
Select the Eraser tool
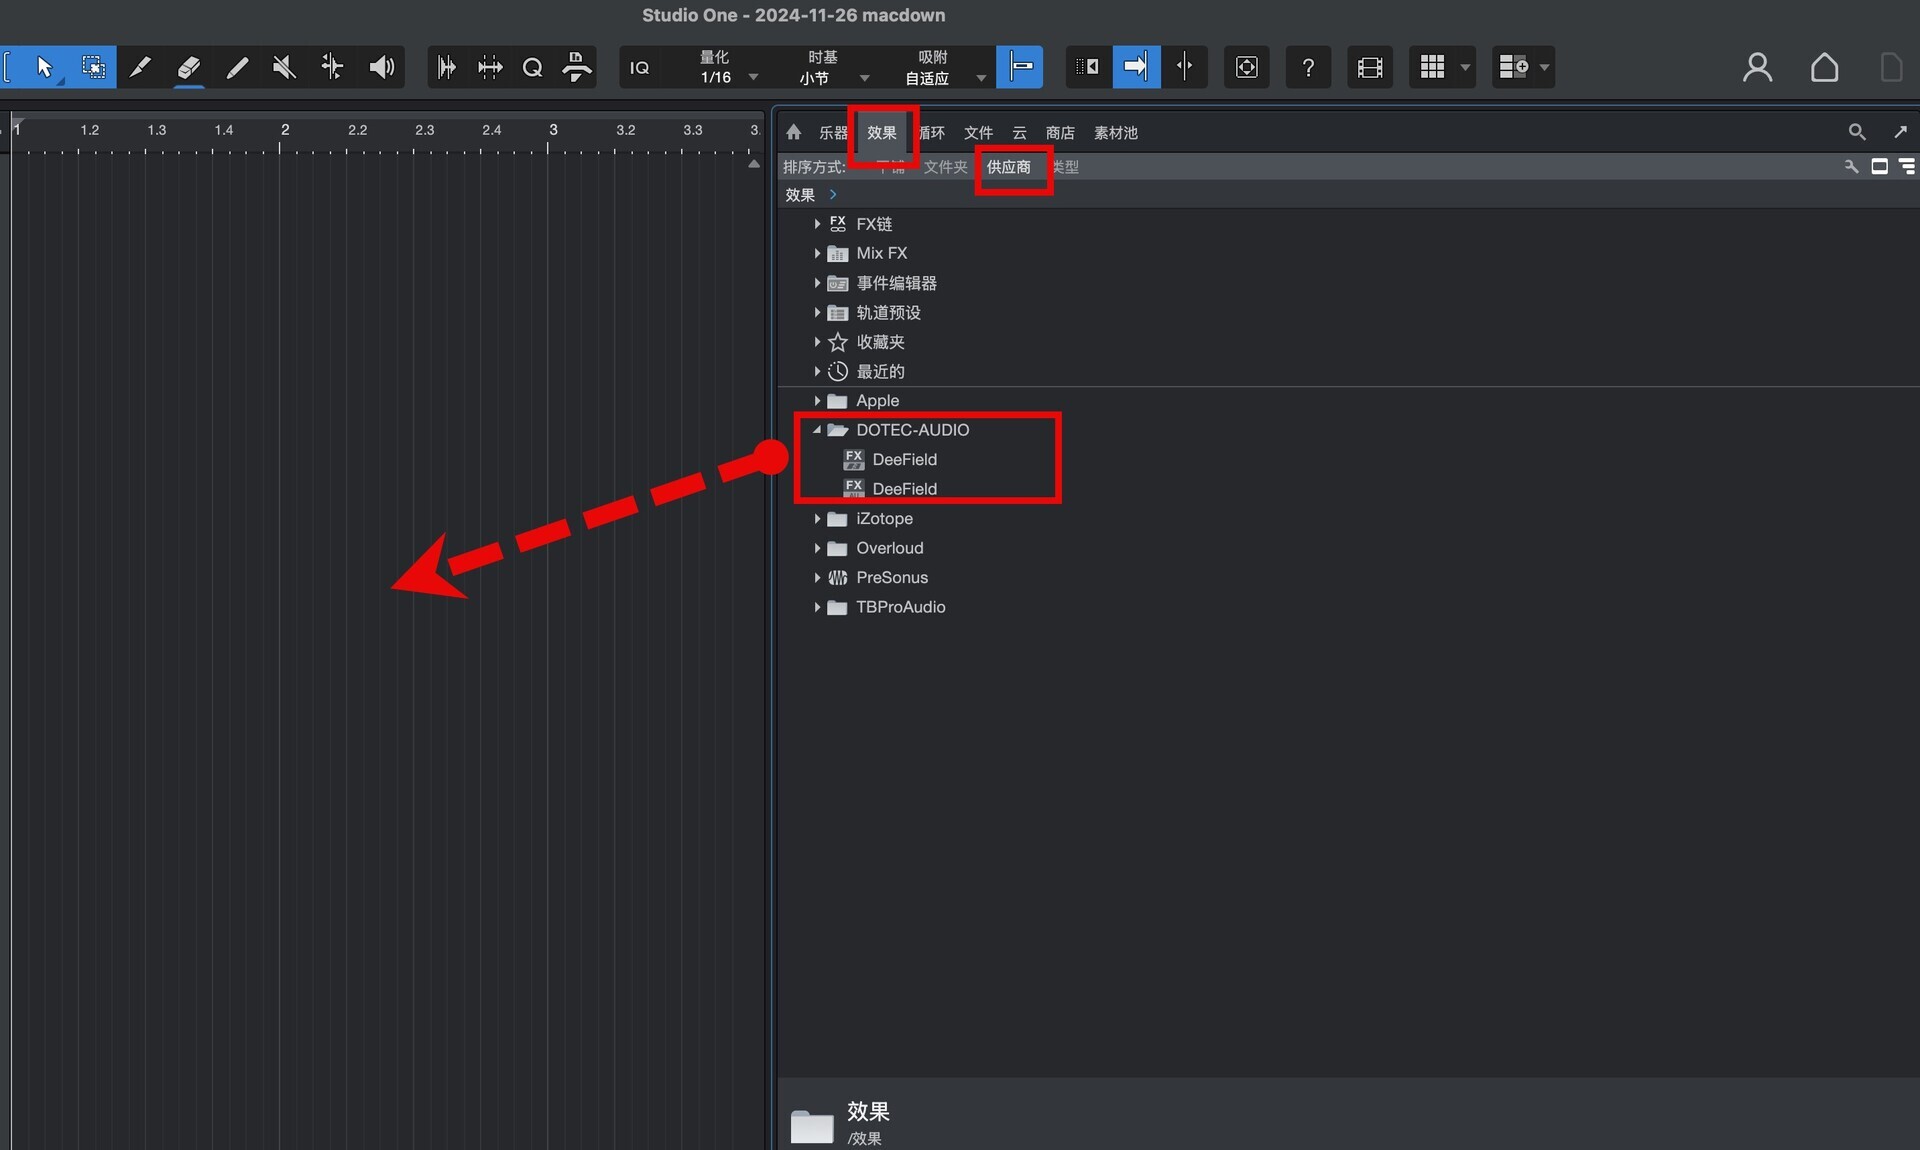coord(189,67)
